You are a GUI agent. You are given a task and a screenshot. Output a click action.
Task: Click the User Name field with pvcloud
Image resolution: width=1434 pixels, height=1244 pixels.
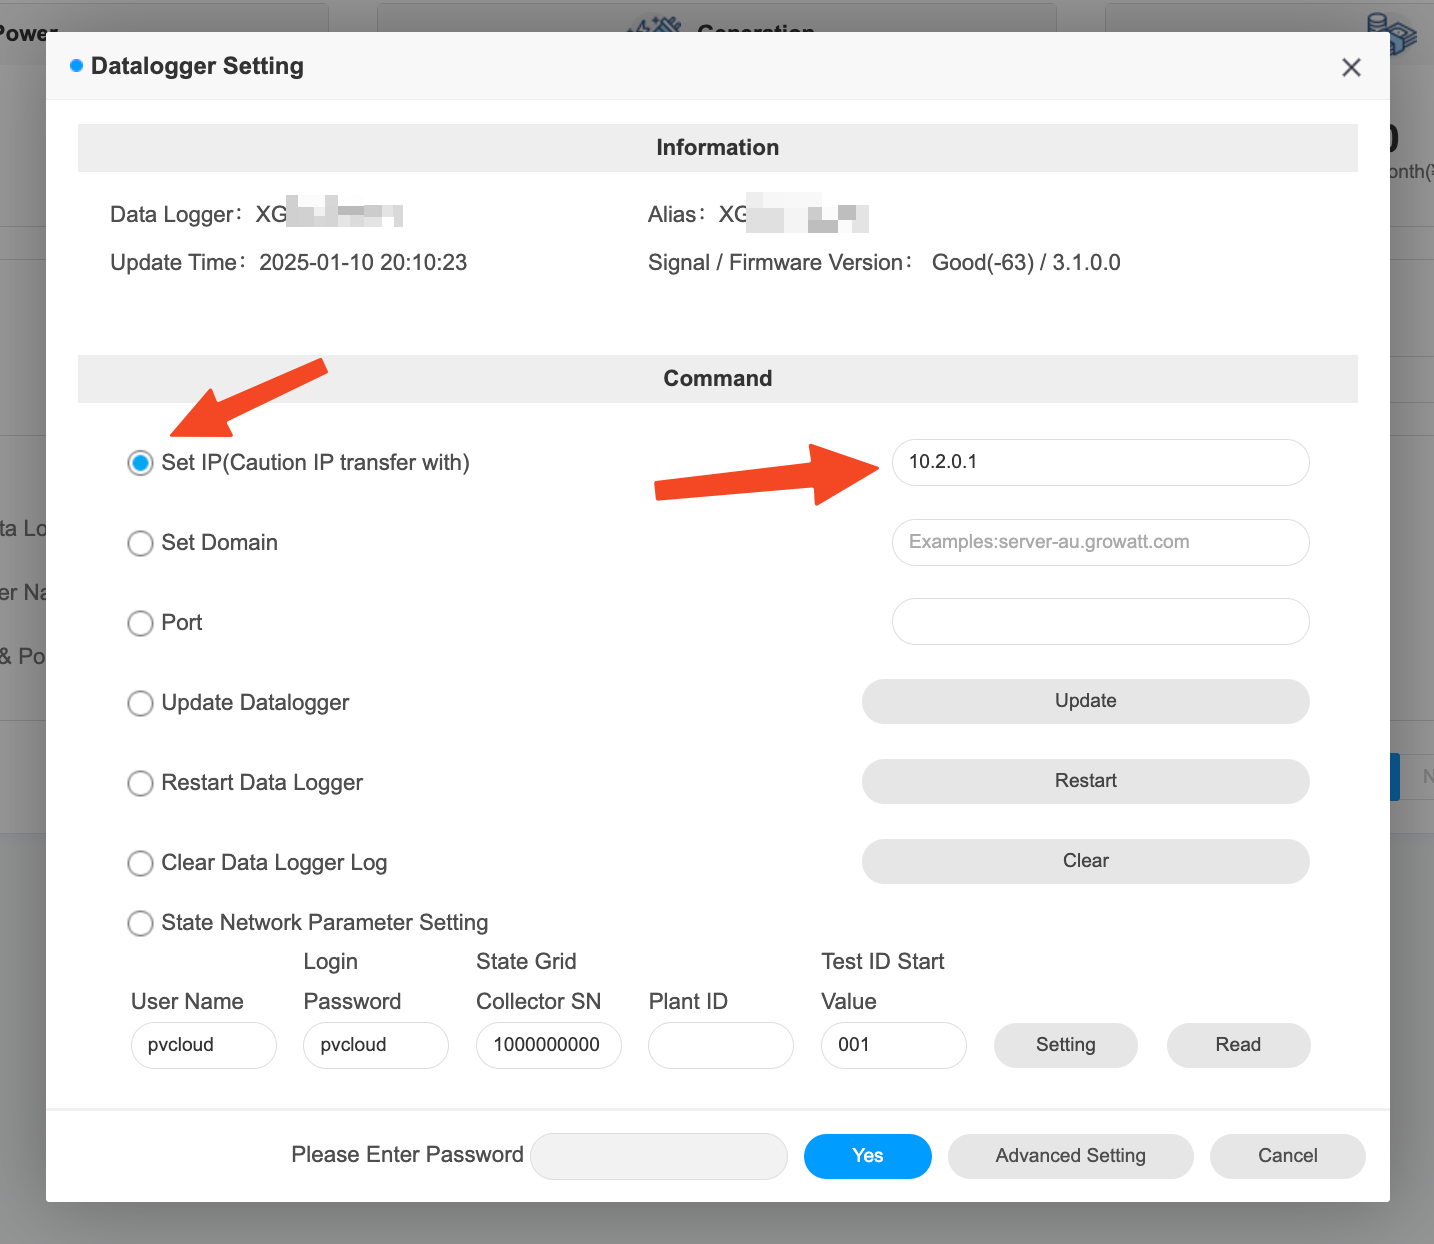click(203, 1045)
